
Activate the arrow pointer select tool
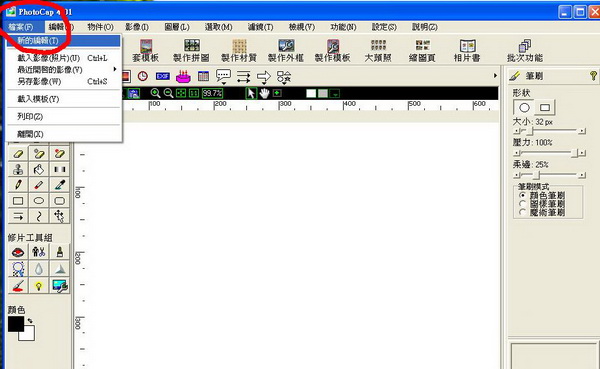(251, 93)
